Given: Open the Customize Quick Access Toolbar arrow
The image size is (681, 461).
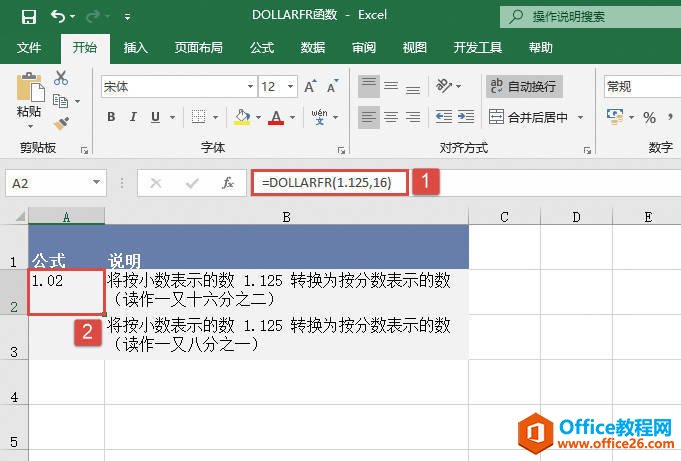Looking at the screenshot, I should (127, 17).
